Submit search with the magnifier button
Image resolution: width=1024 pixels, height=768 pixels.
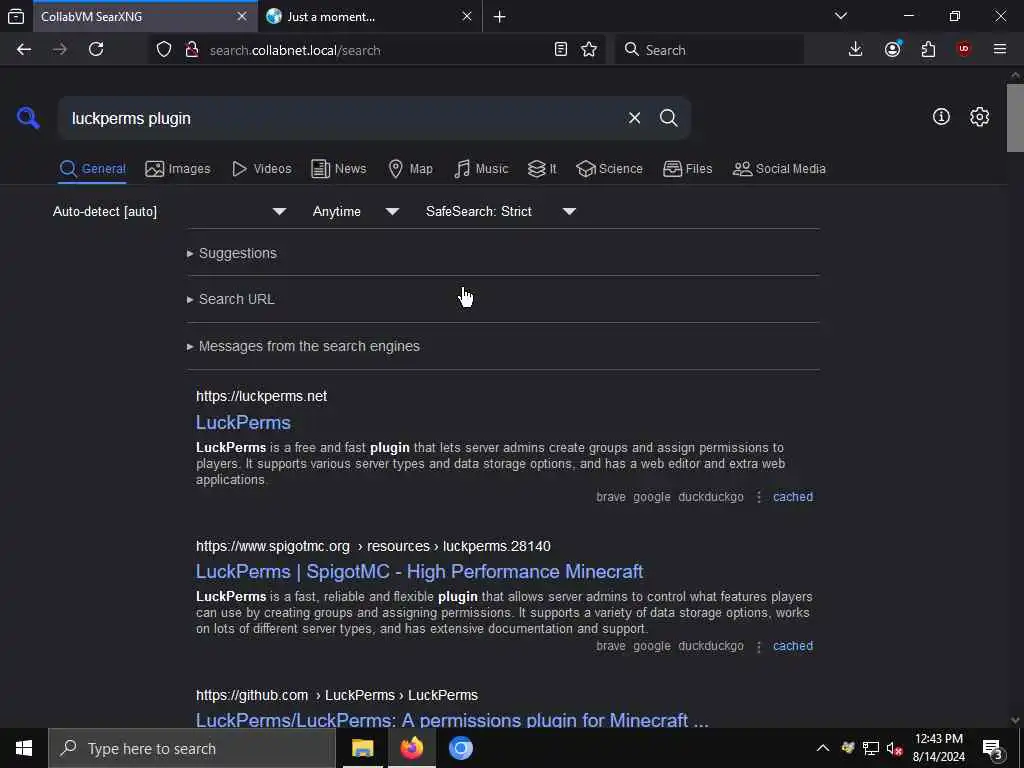point(668,118)
